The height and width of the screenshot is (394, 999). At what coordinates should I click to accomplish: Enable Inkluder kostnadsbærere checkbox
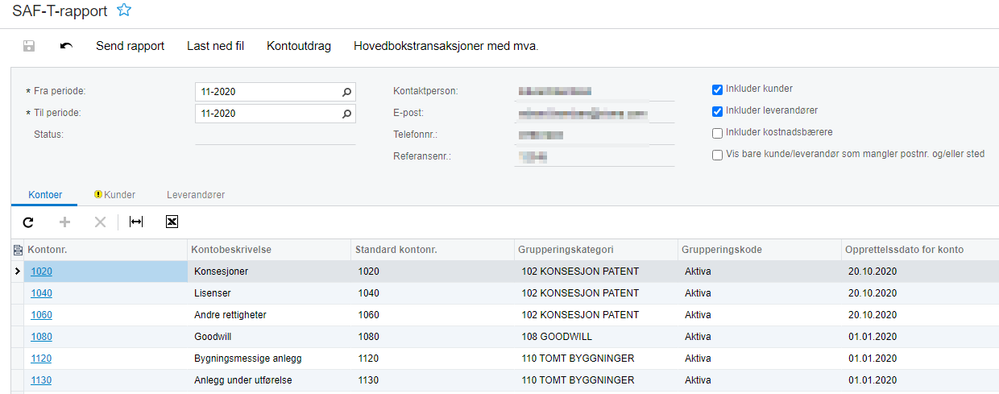717,133
